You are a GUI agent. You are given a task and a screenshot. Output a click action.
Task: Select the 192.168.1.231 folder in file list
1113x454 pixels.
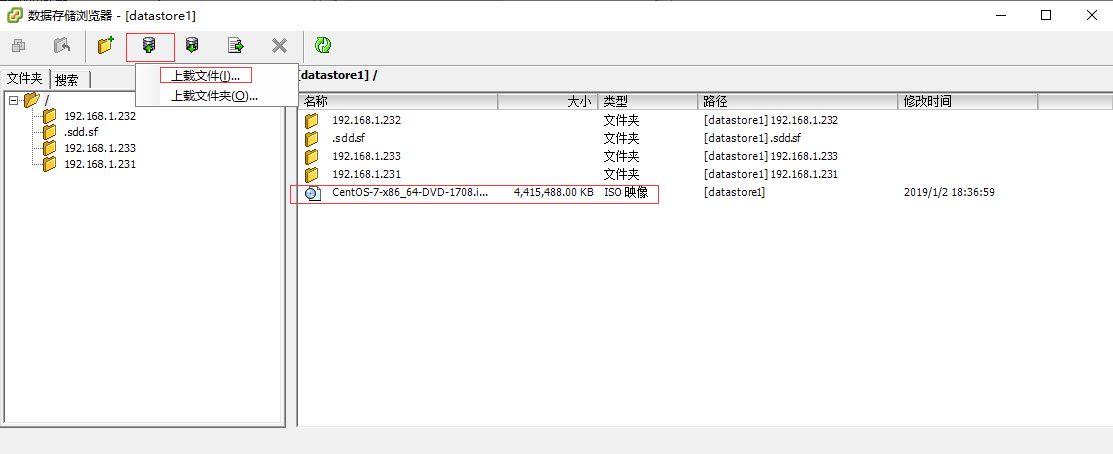366,175
